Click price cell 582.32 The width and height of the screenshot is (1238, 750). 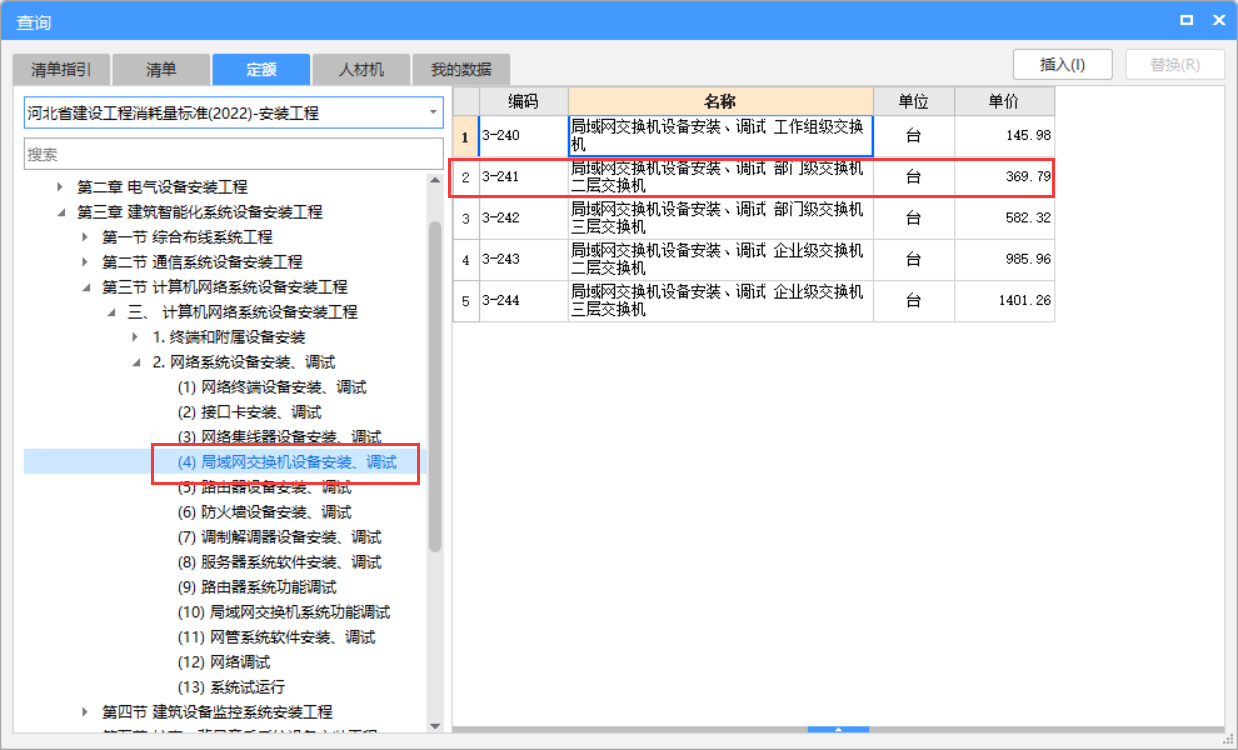1004,218
